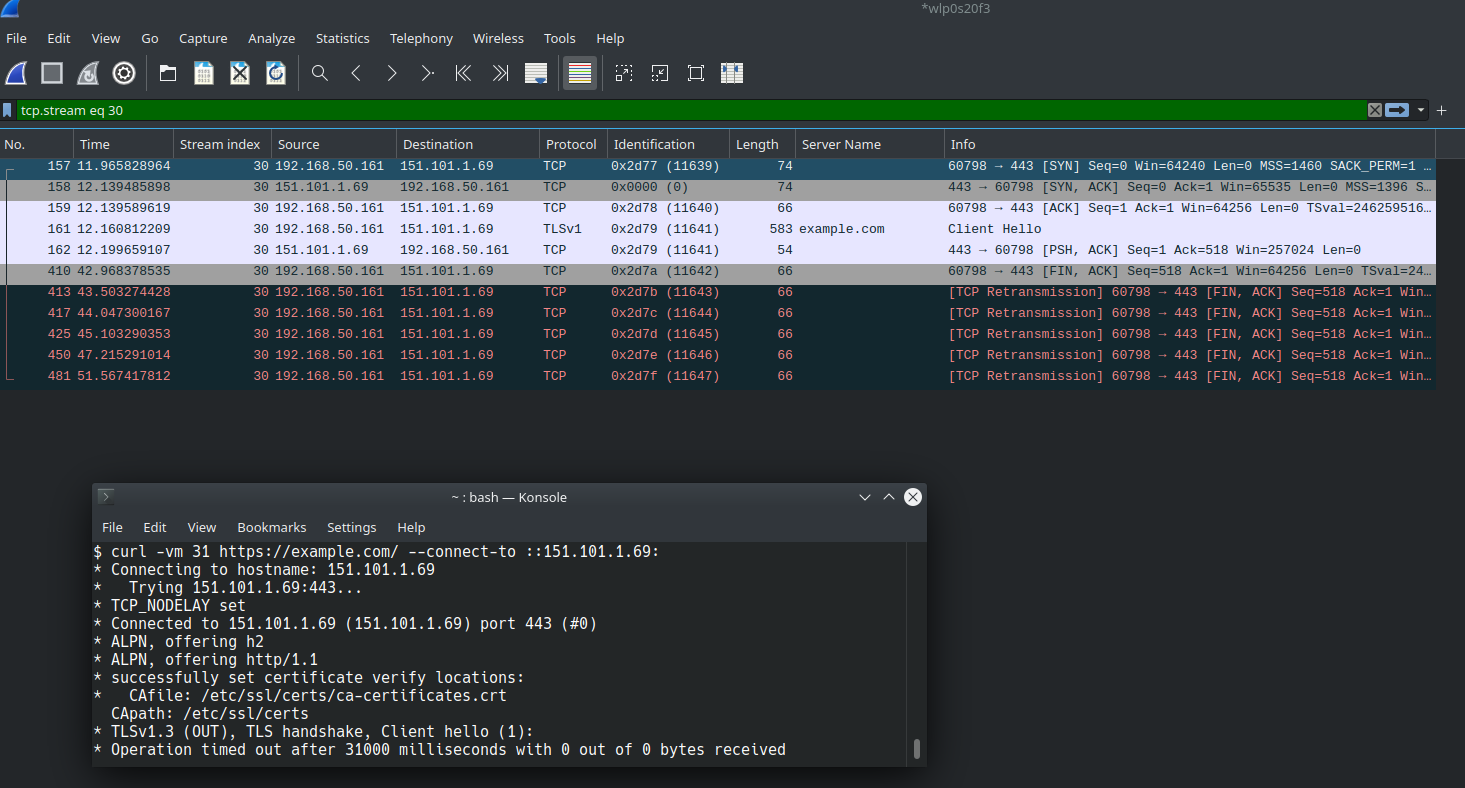
Task: Apply the display filter arrow button
Action: click(1397, 110)
